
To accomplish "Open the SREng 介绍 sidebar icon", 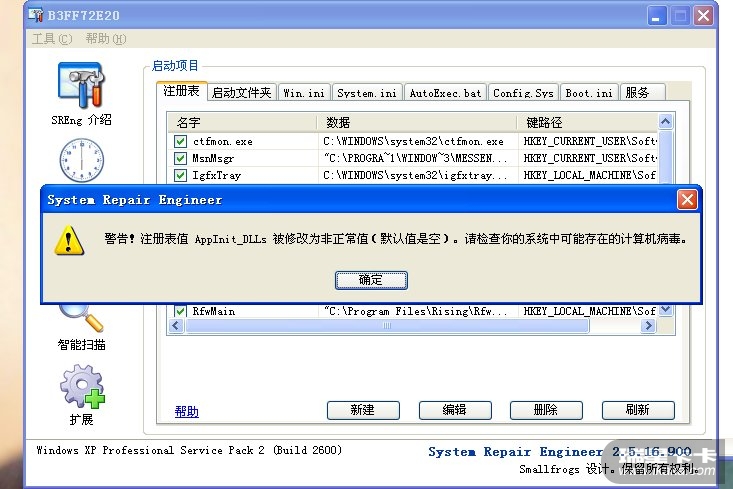I will 81,93.
